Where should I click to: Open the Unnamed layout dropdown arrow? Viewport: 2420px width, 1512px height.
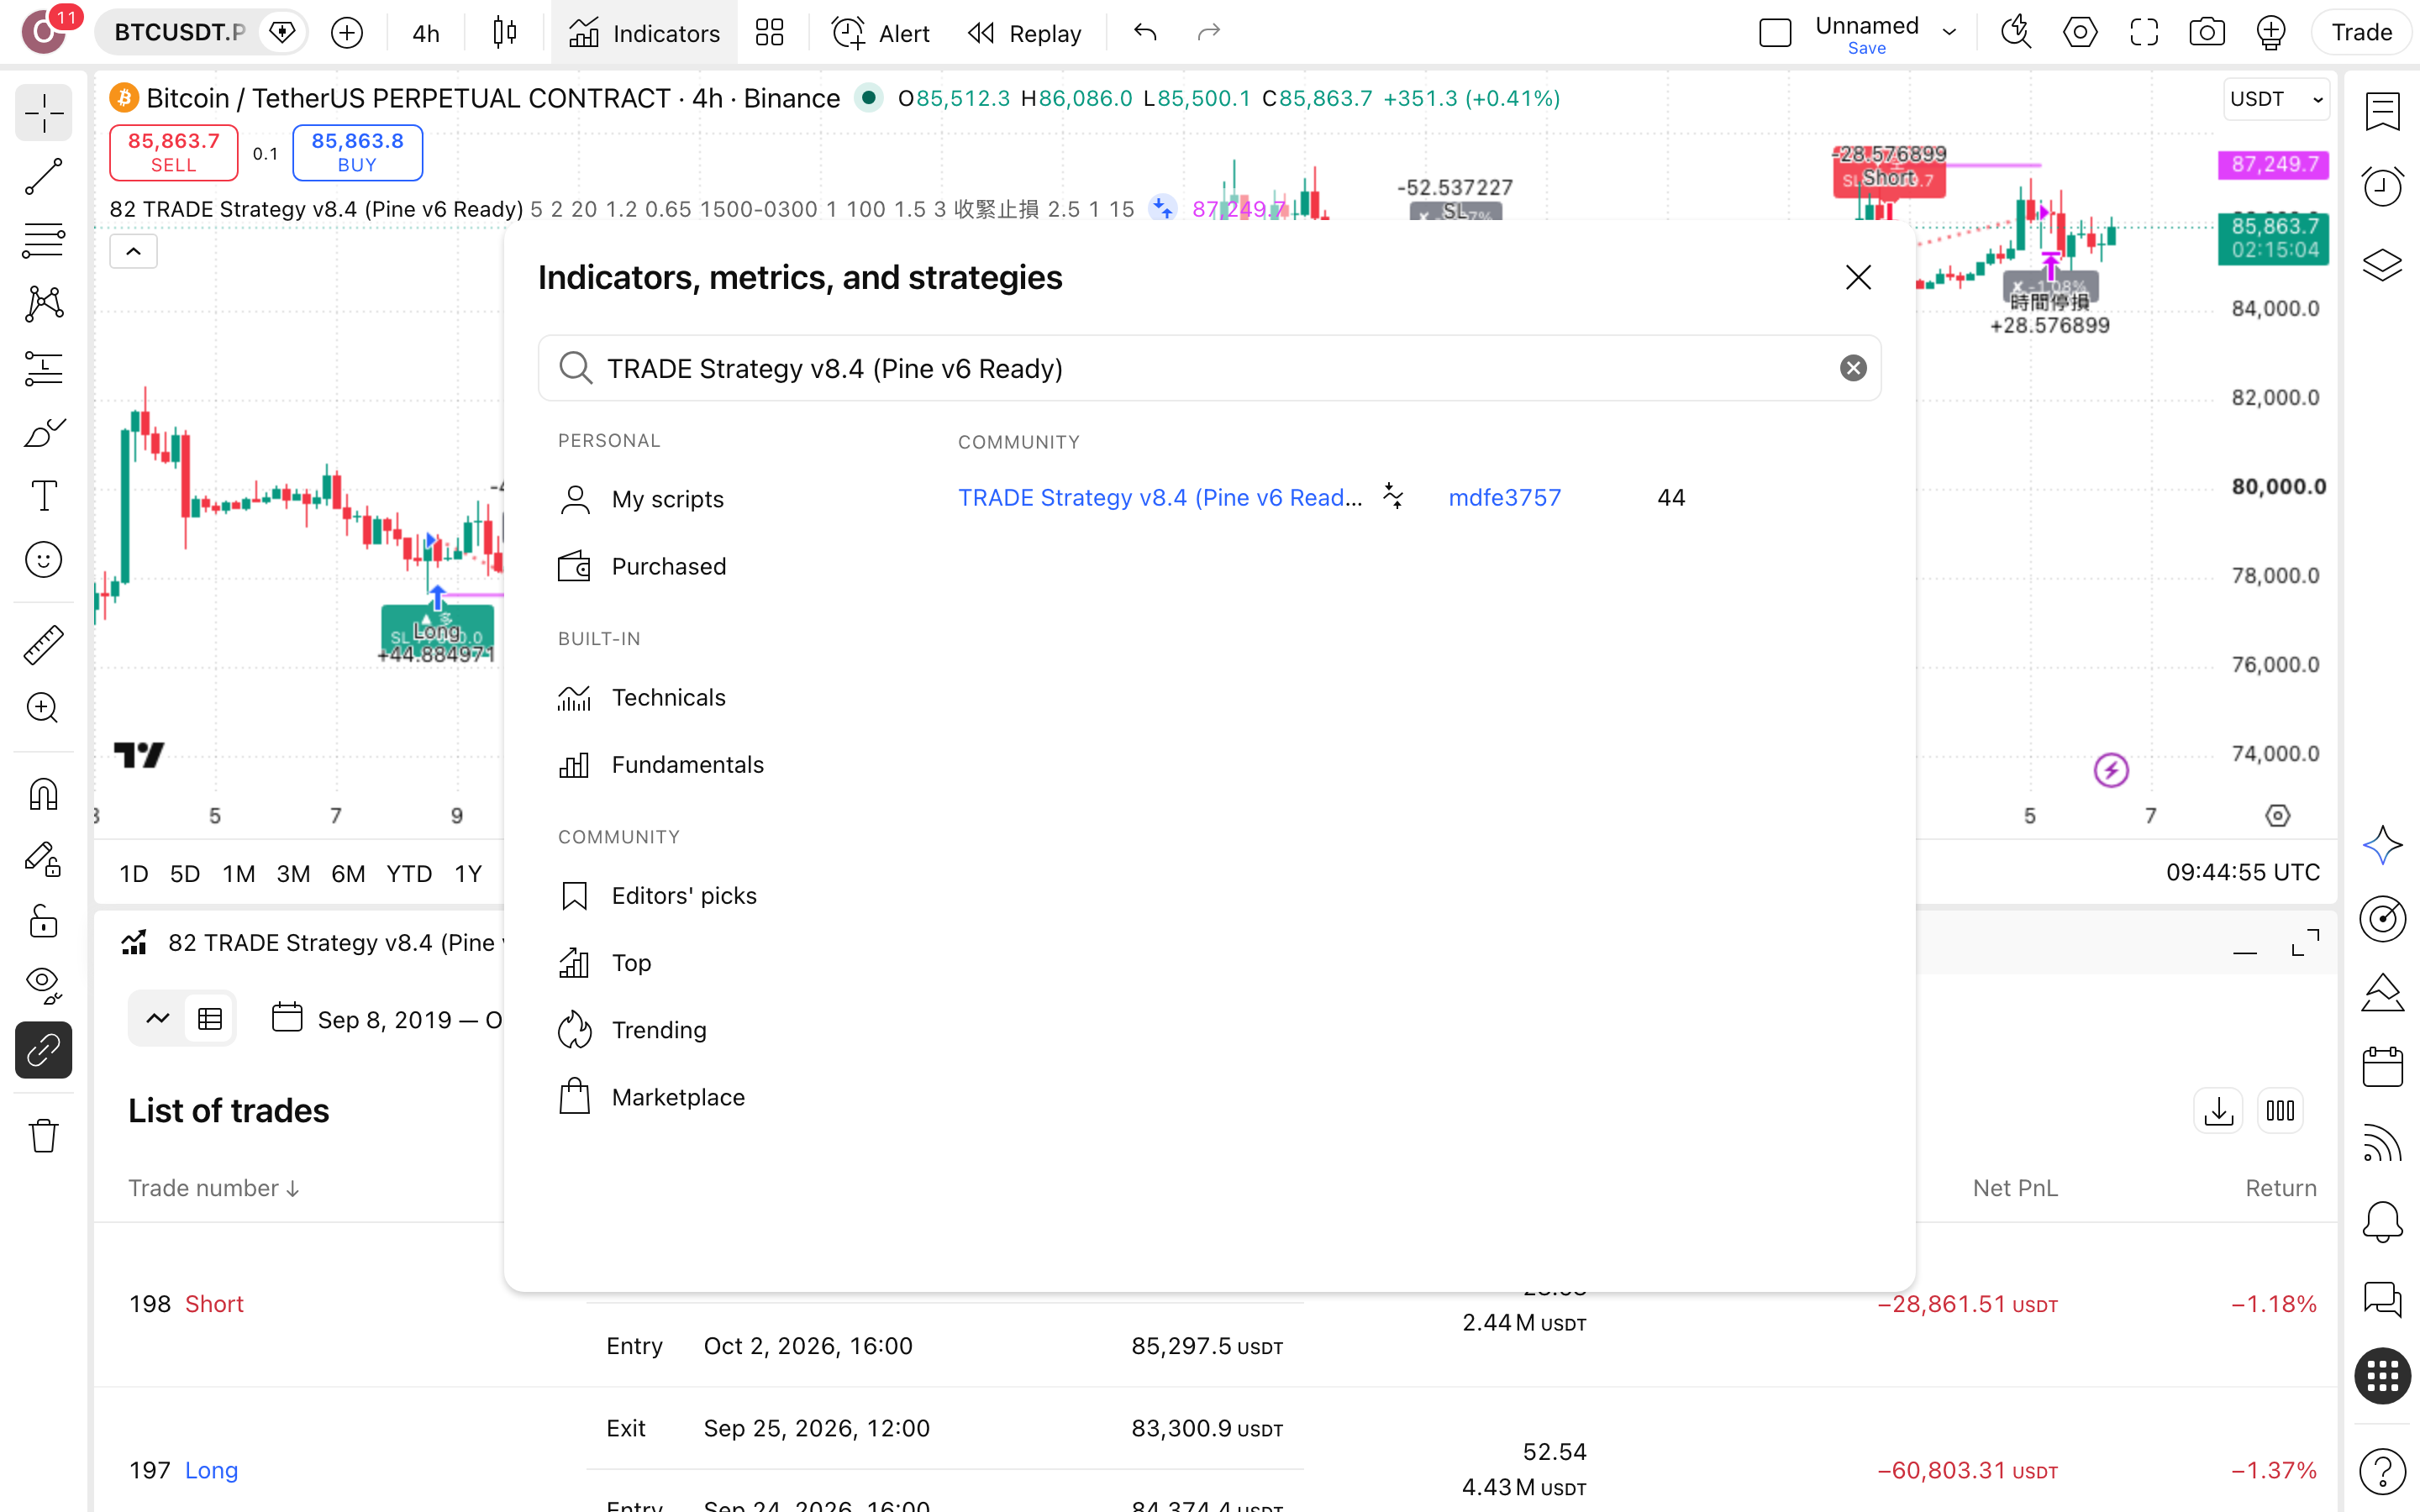1949,33
